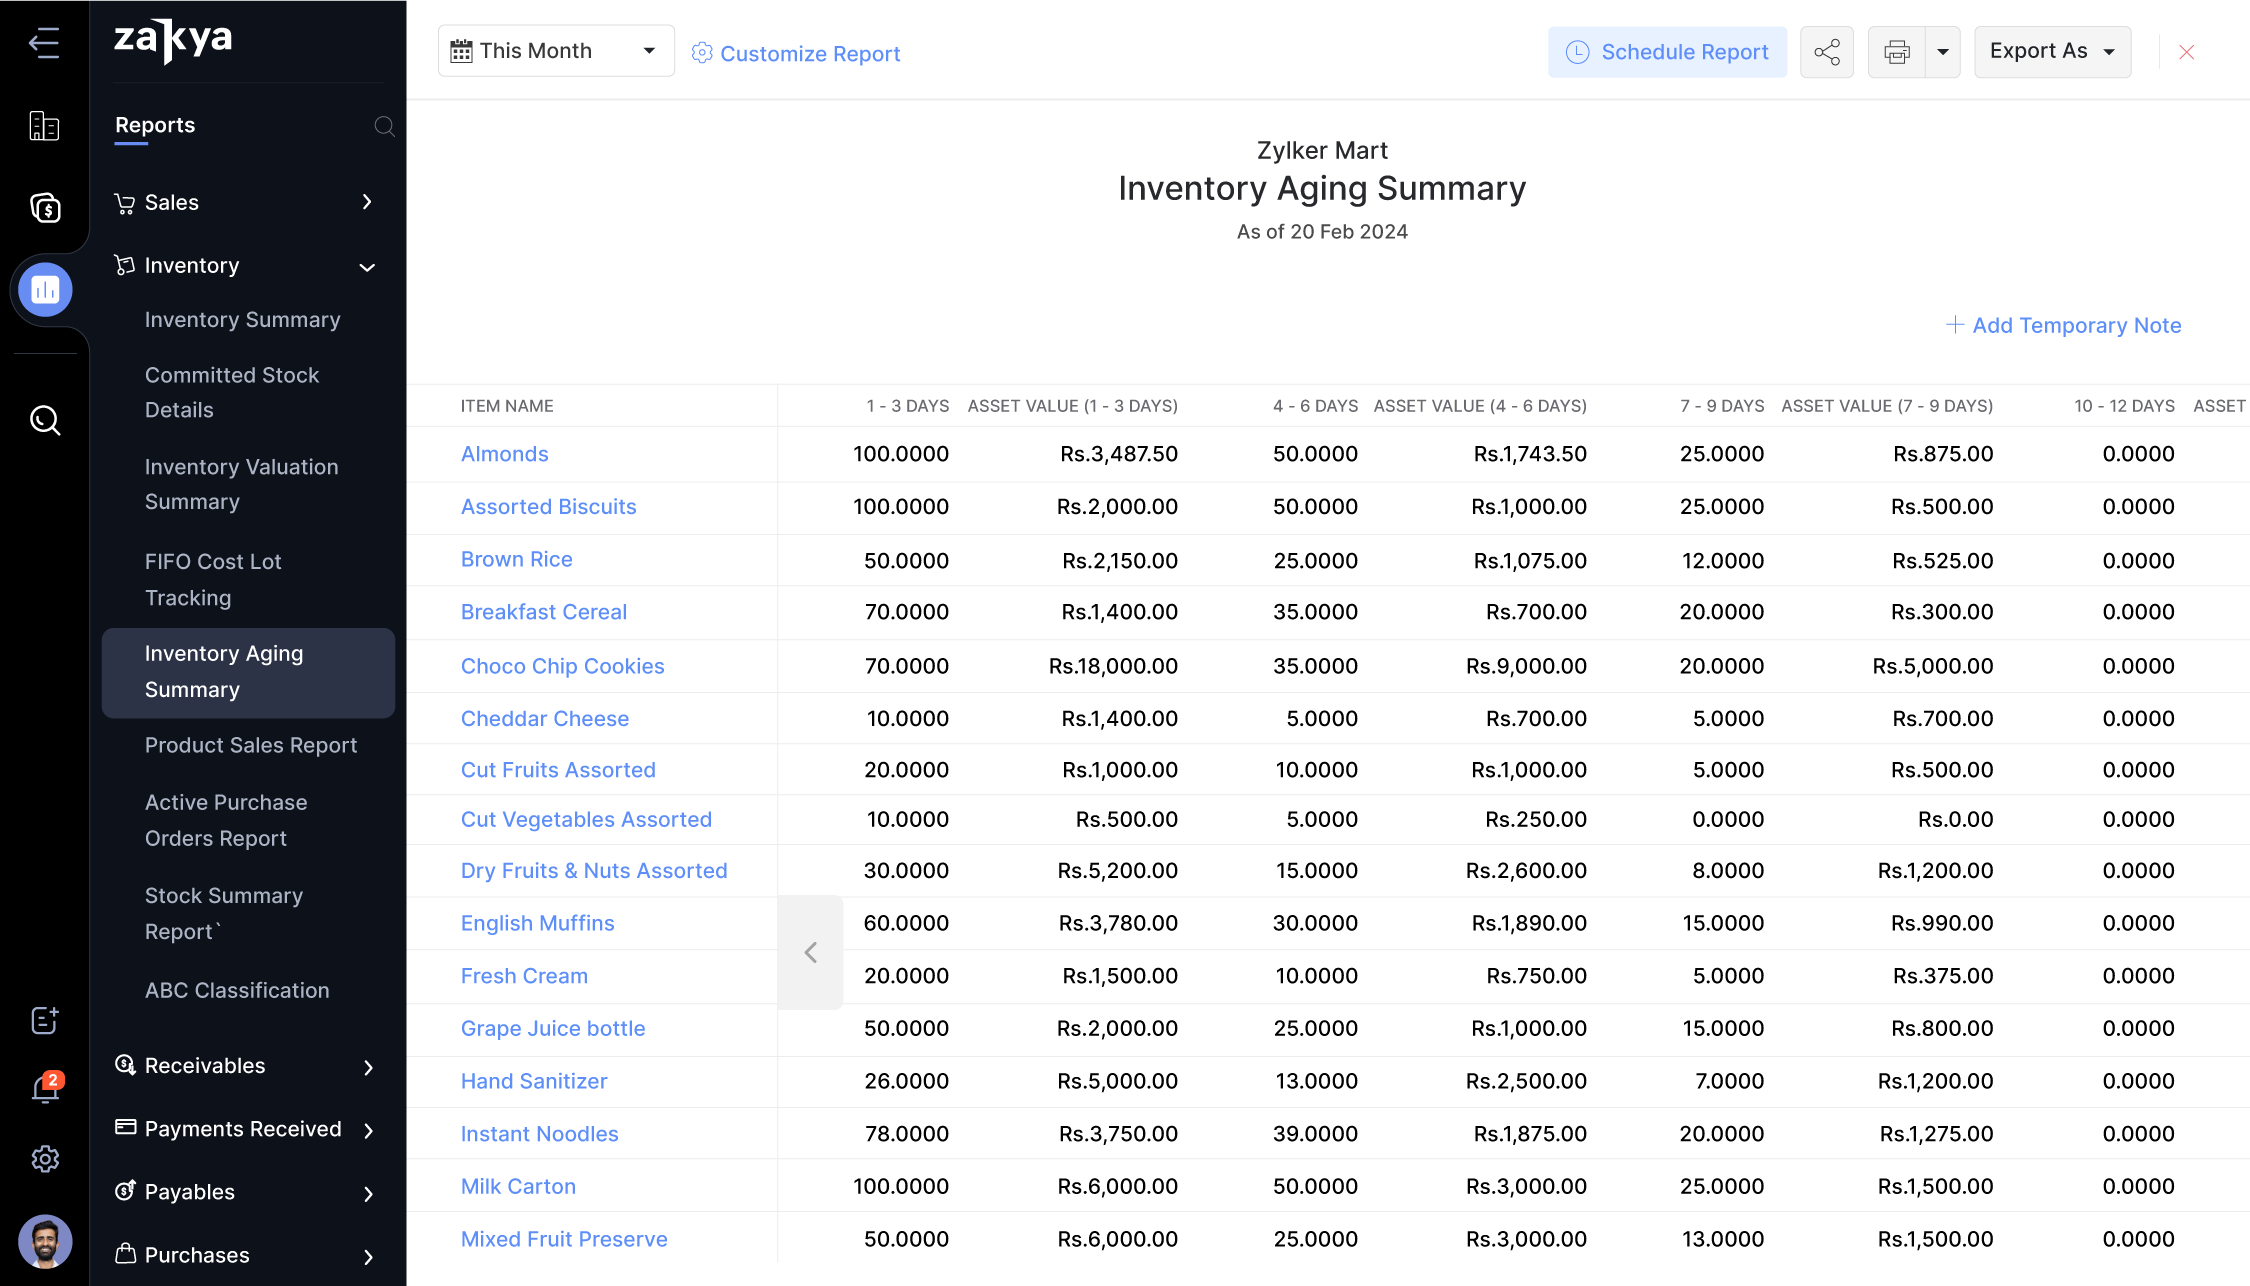The height and width of the screenshot is (1286, 2250).
Task: Open search in the Reports sidebar
Action: (385, 127)
